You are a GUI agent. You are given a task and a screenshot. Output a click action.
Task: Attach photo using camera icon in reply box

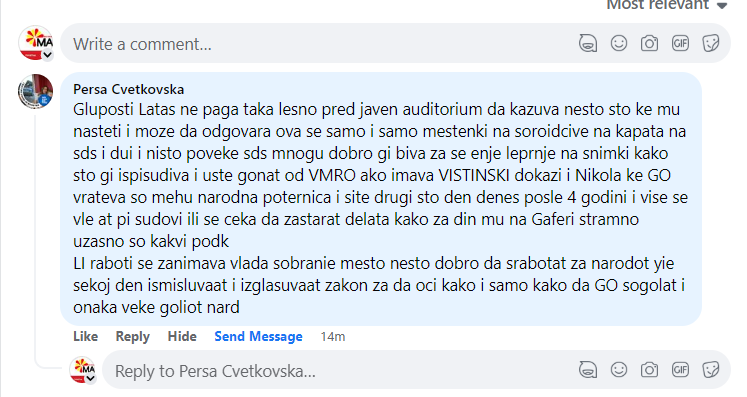click(649, 370)
